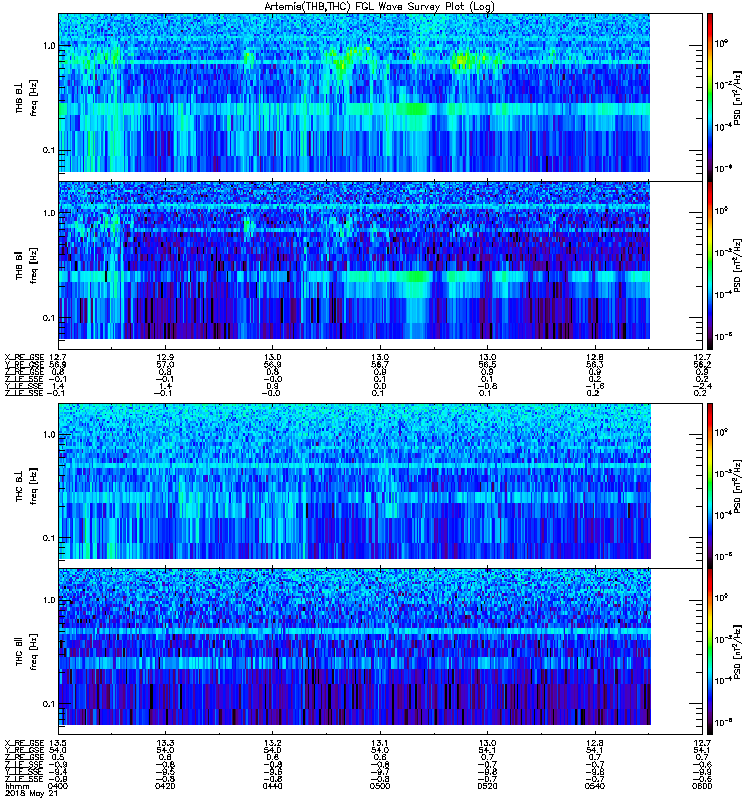Screen dimensions: 750x800
Task: Click the '-2.4' value in the THB table
Action: (x=701, y=386)
